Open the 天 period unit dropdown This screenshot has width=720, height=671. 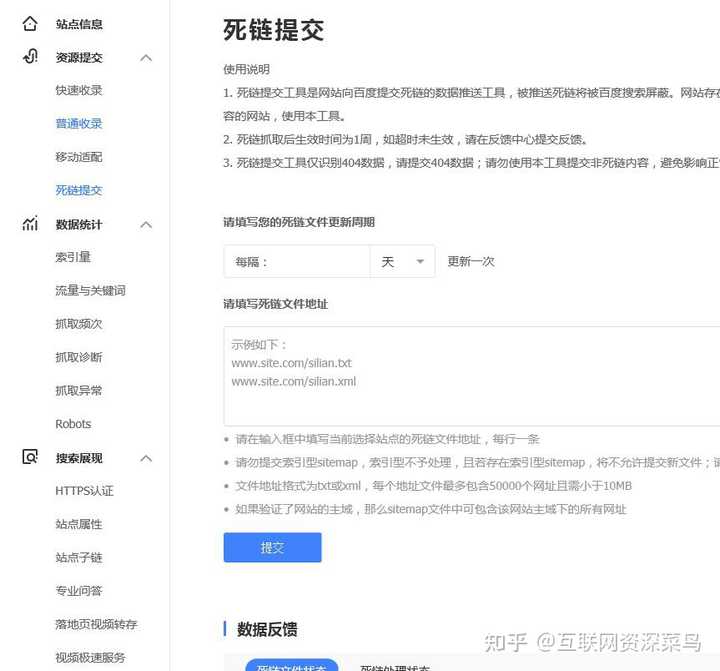click(x=402, y=261)
